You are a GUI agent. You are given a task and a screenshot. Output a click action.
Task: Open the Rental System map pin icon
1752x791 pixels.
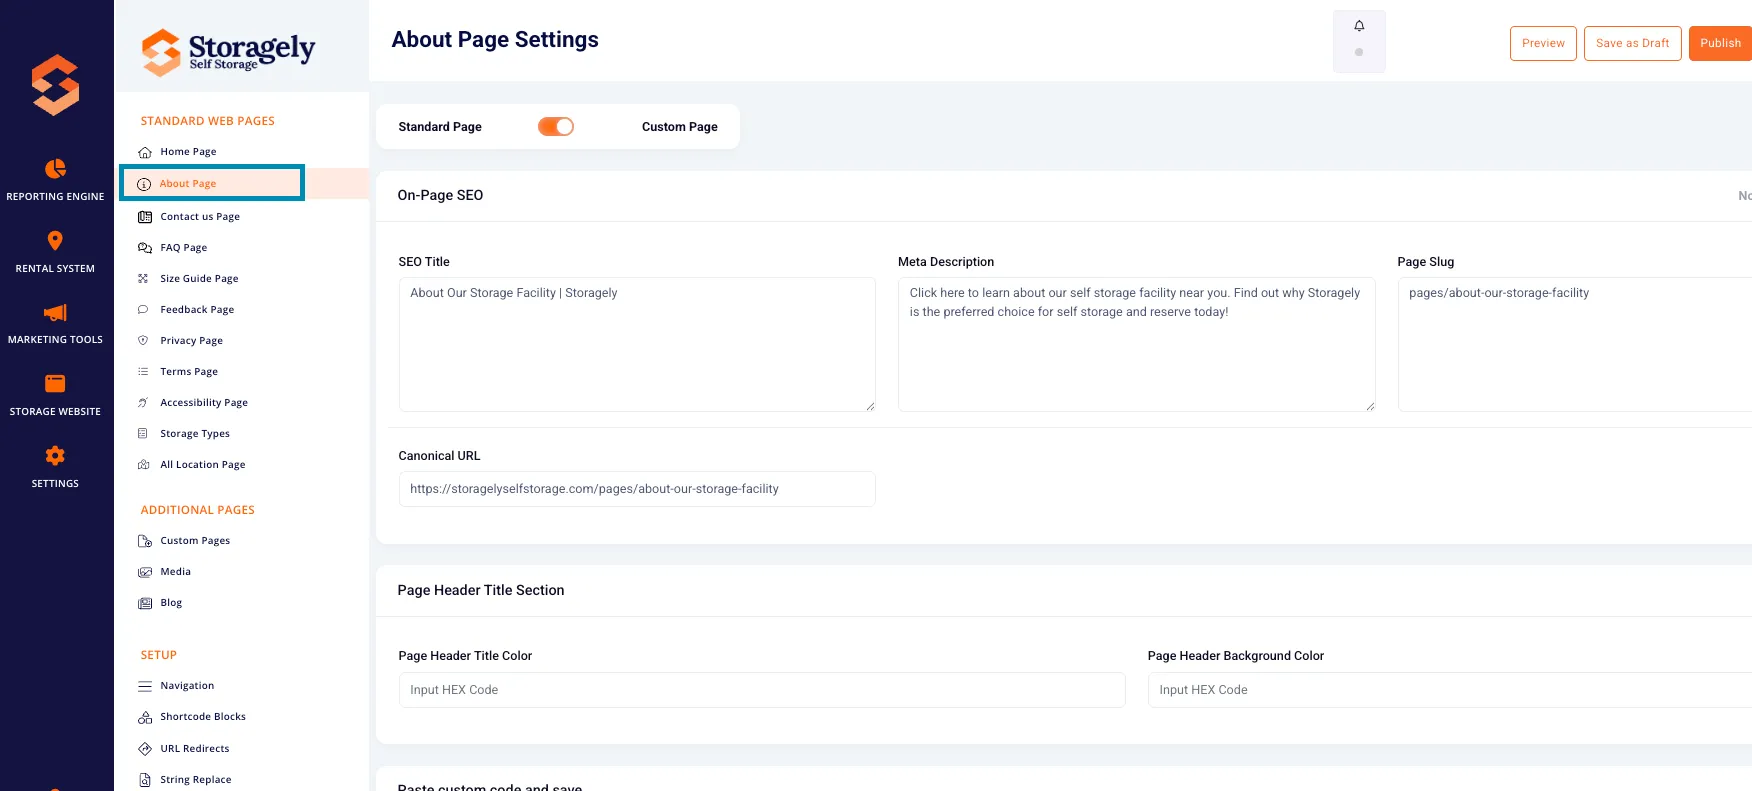55,241
